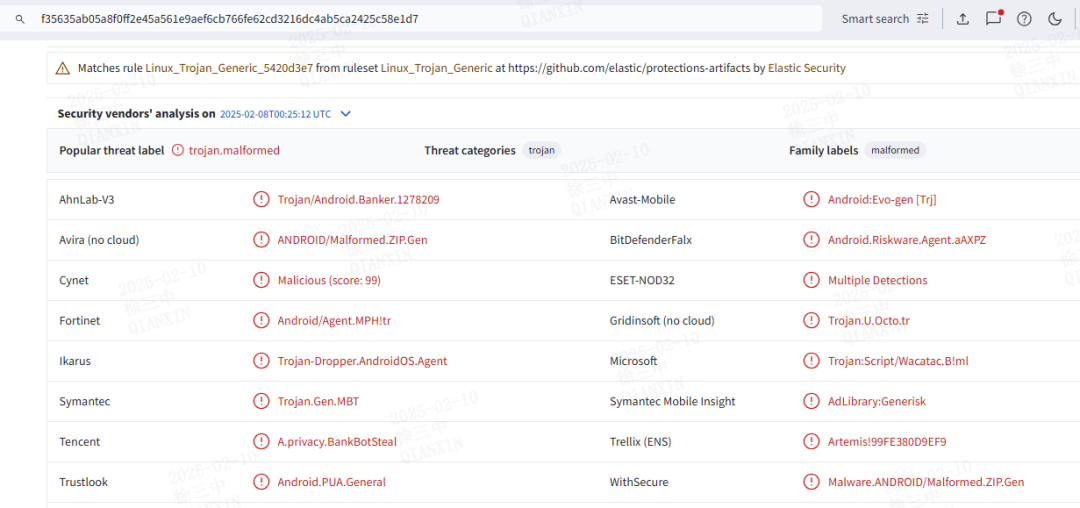Image resolution: width=1080 pixels, height=508 pixels.
Task: Click the Elastic Security author link
Action: [807, 68]
